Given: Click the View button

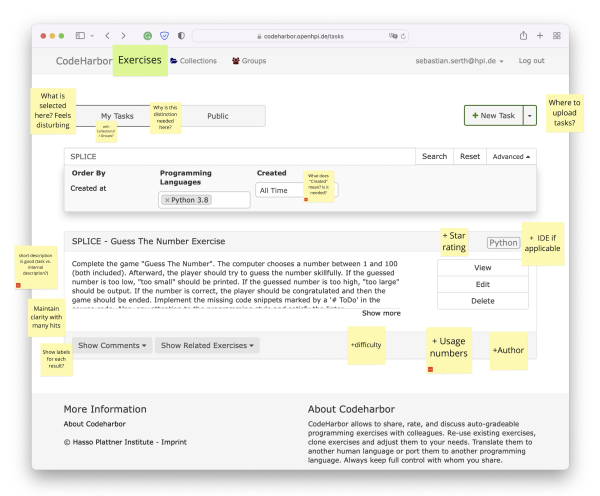Looking at the screenshot, I should click(x=483, y=268).
